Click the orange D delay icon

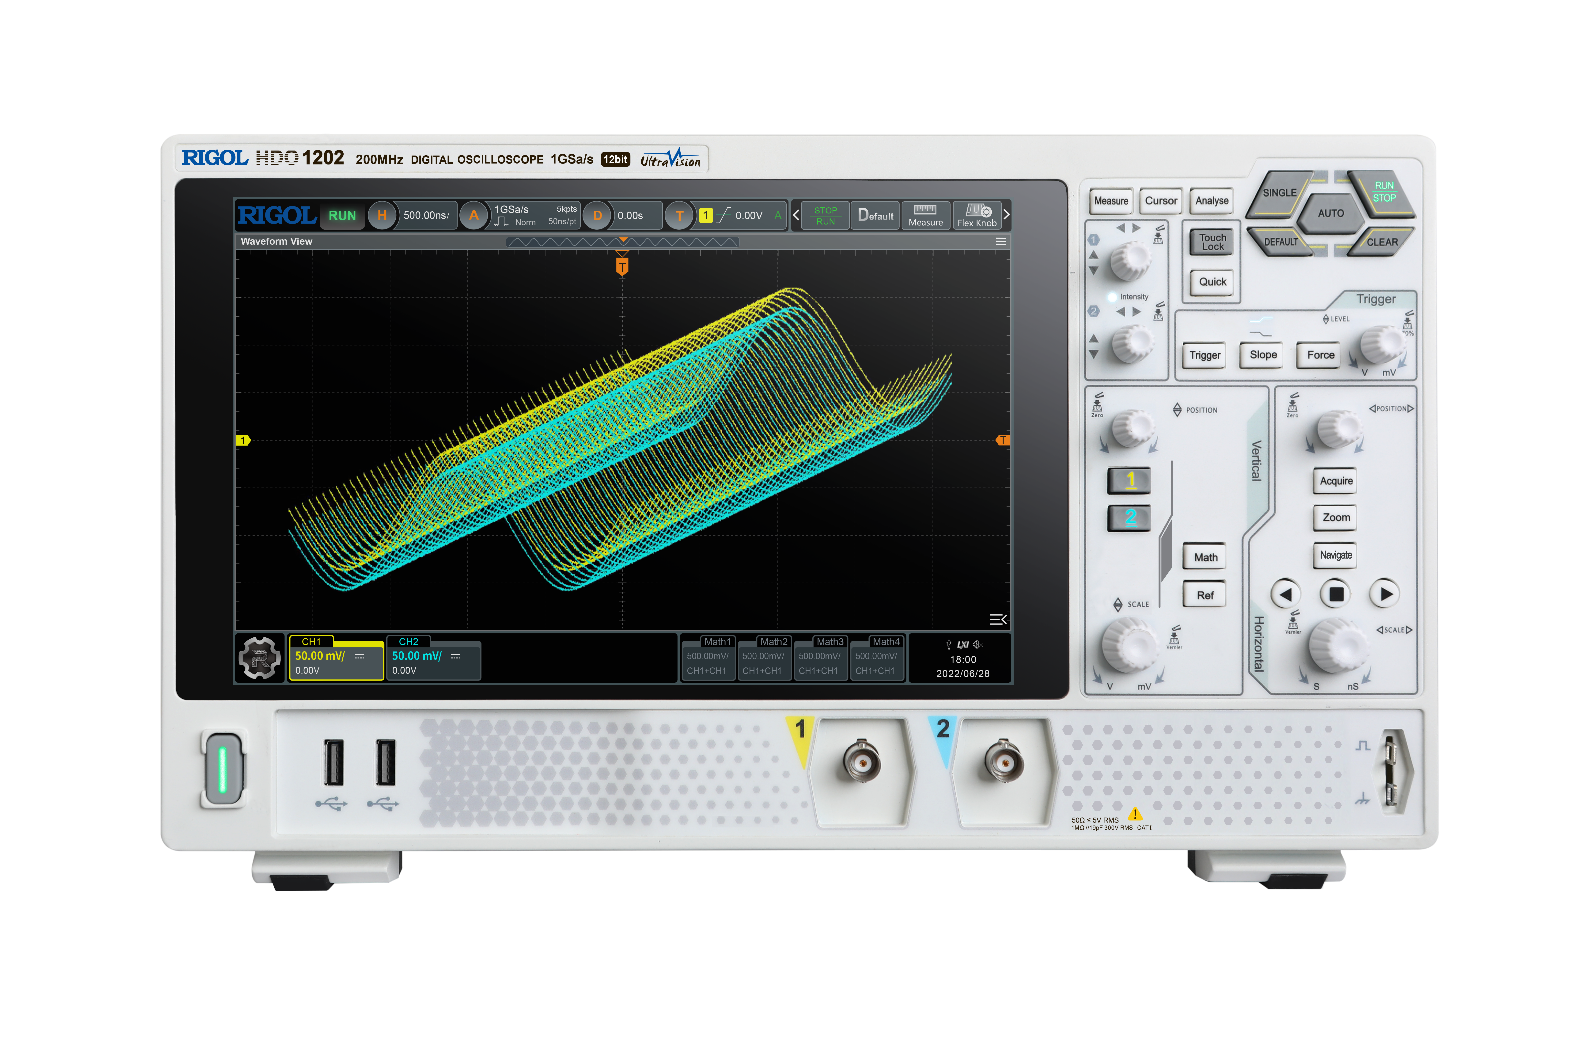point(597,215)
